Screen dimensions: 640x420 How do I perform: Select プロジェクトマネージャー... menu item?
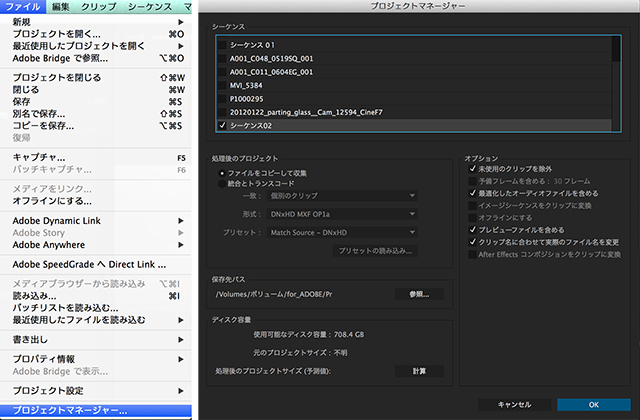point(96,411)
